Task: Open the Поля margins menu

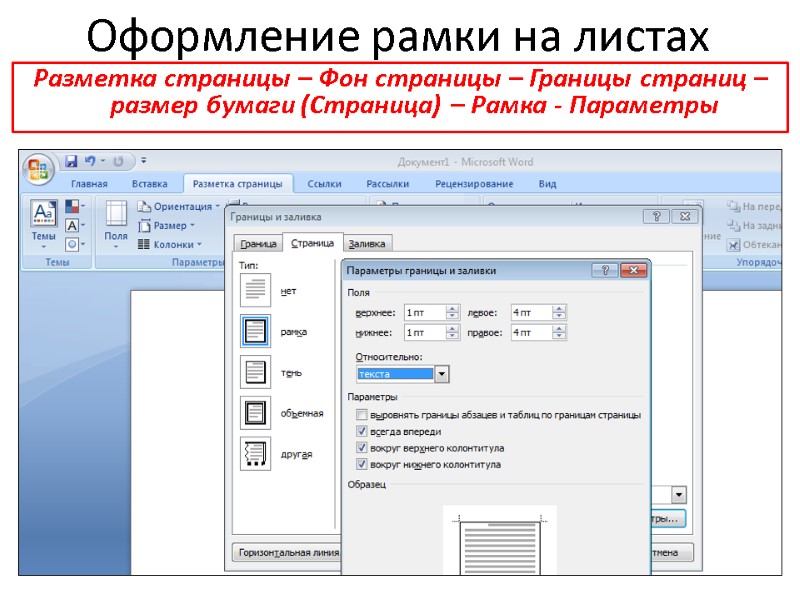Action: (116, 224)
